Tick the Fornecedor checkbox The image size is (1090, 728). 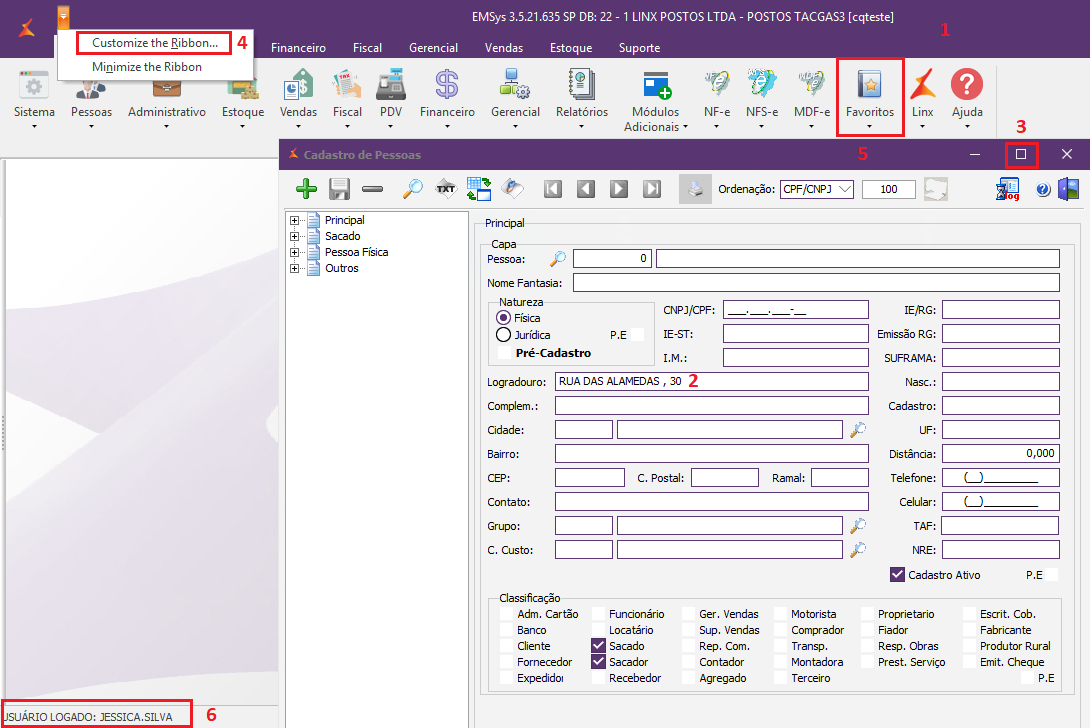coord(507,662)
